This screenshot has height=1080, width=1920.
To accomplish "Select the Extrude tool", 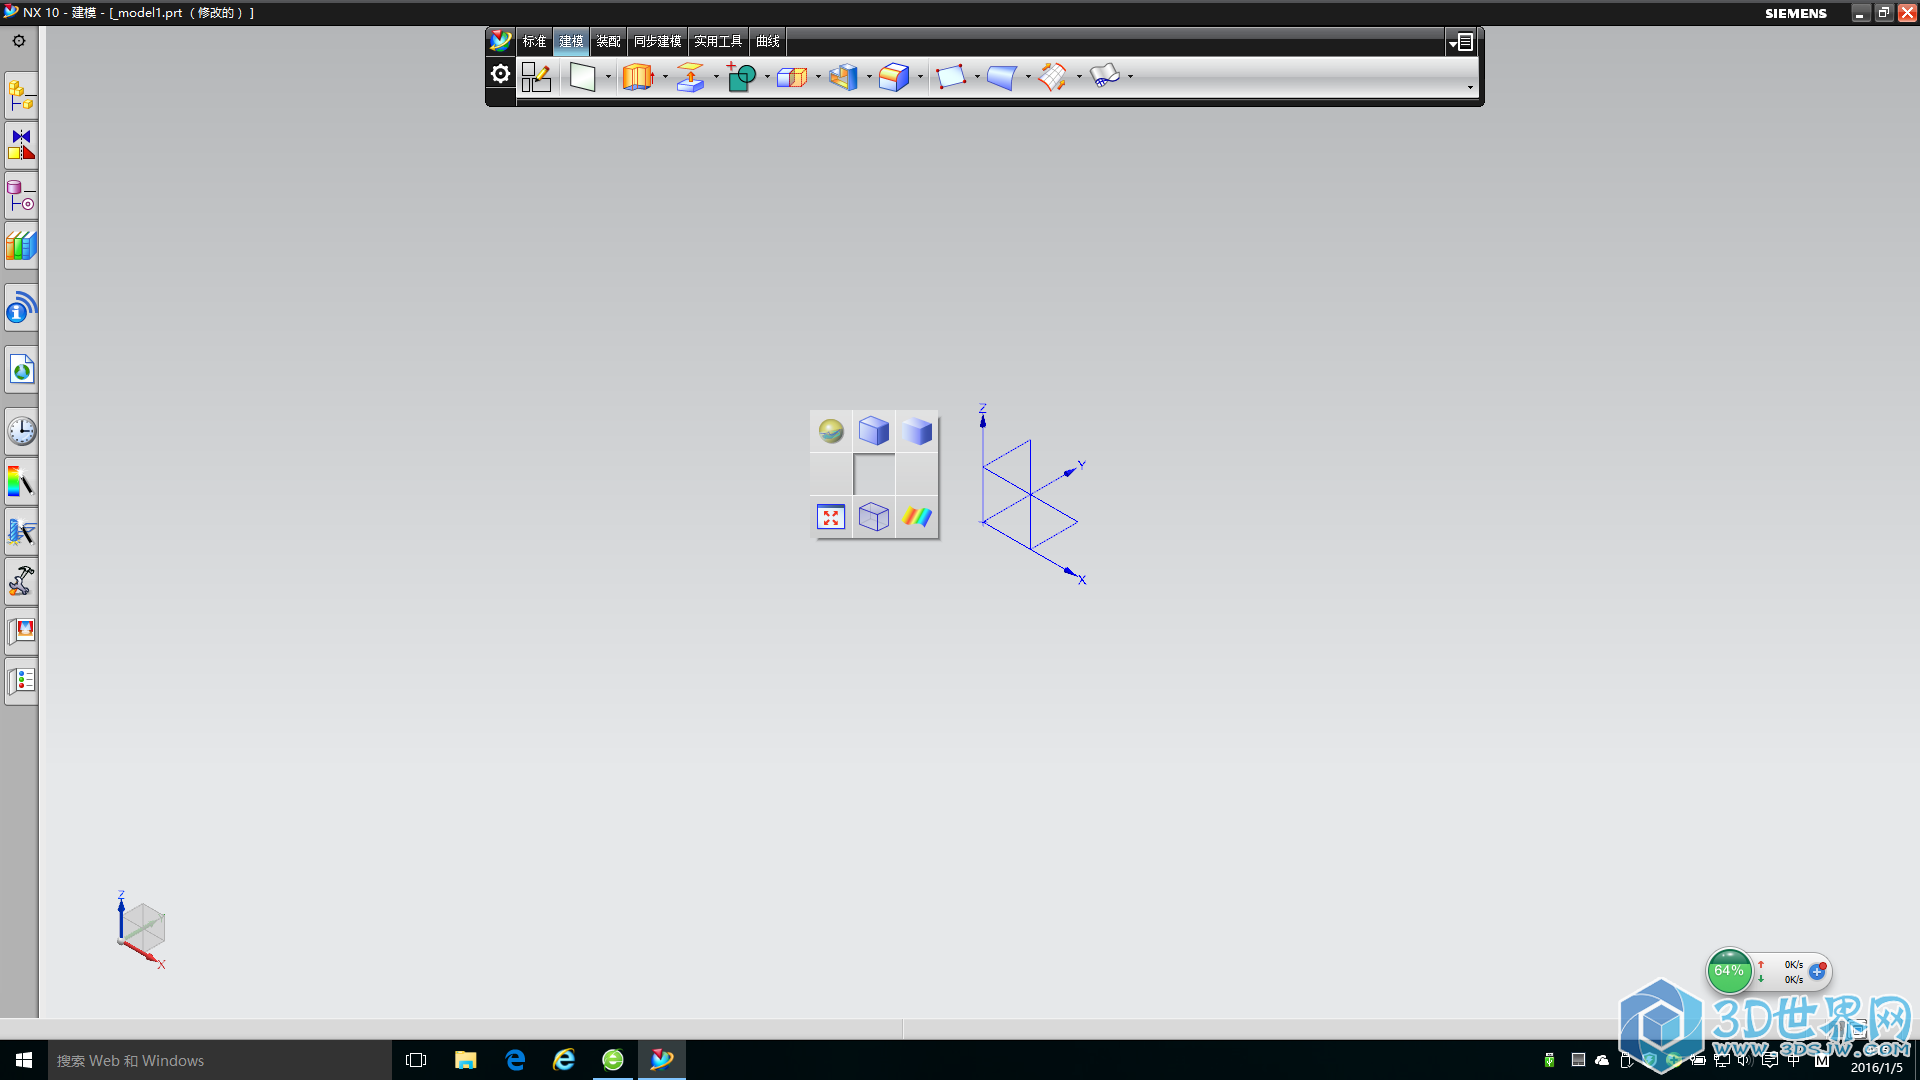I will 637,77.
